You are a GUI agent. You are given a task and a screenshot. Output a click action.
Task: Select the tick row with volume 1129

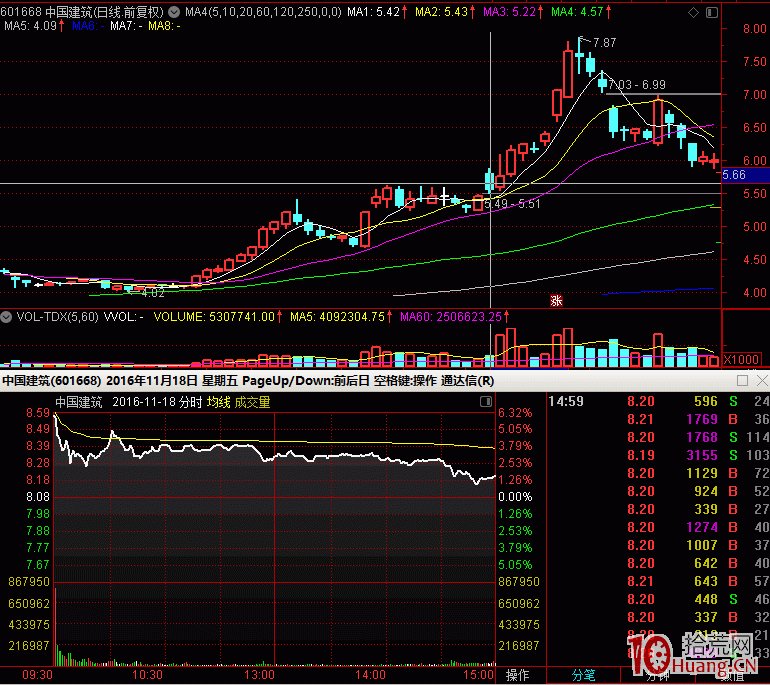point(658,473)
